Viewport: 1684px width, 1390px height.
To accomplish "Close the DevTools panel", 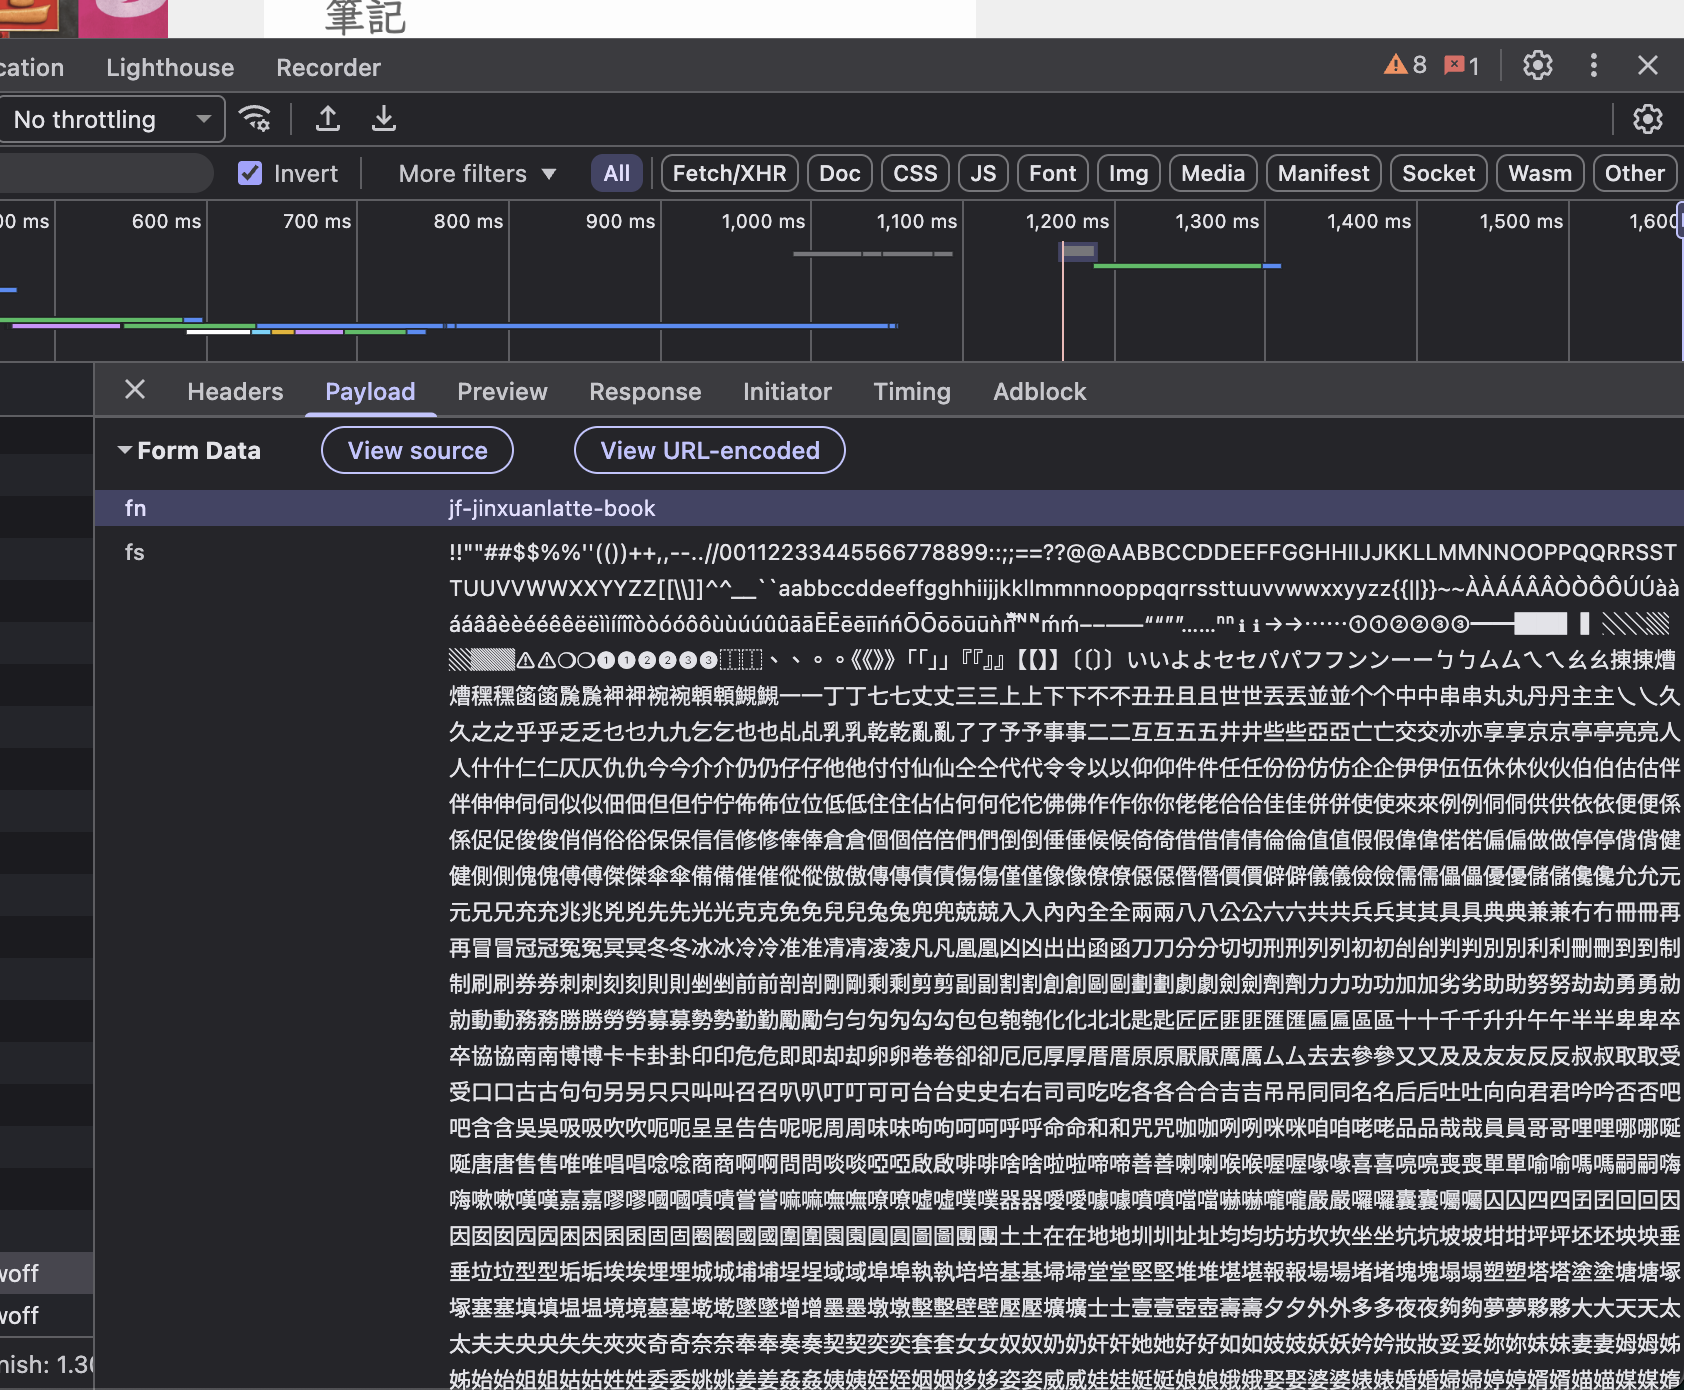I will pyautogui.click(x=1647, y=66).
